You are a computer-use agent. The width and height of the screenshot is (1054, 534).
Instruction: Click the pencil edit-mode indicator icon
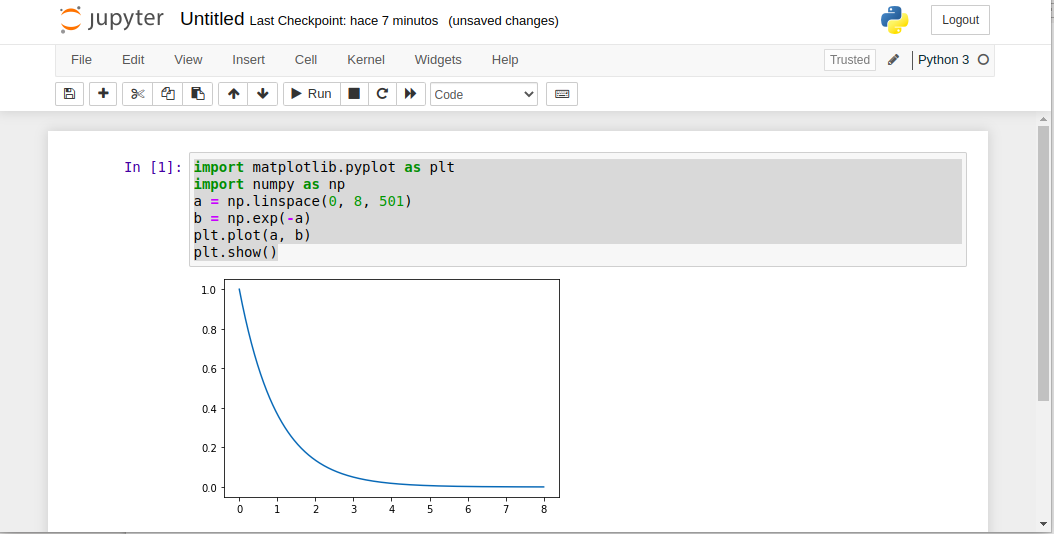point(894,60)
